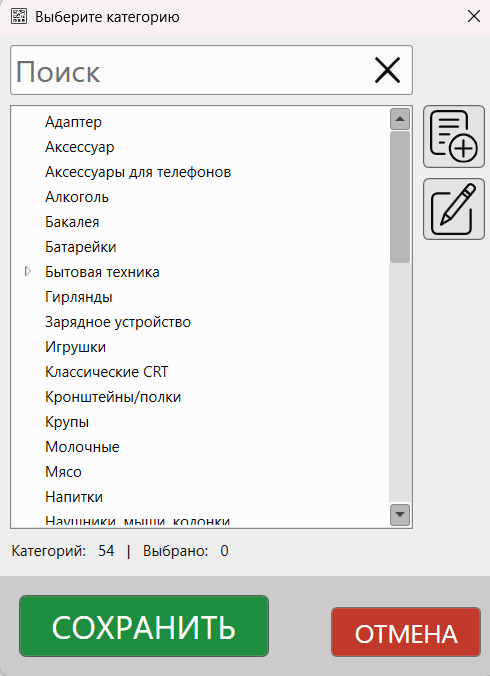Select the Молочные category

82,447
